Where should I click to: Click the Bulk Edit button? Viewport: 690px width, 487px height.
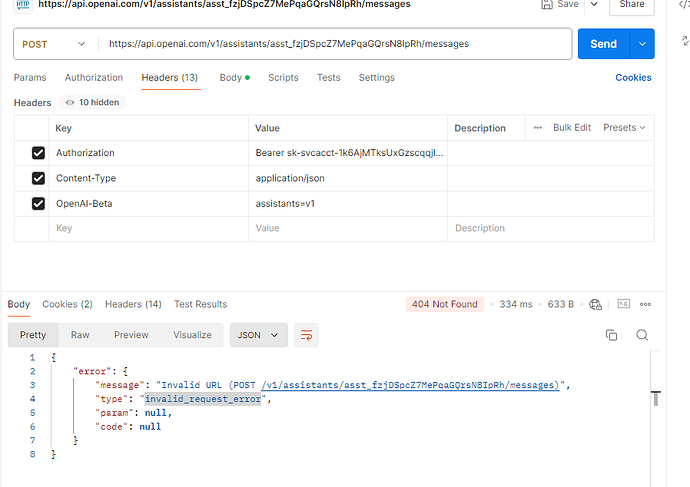tap(572, 128)
